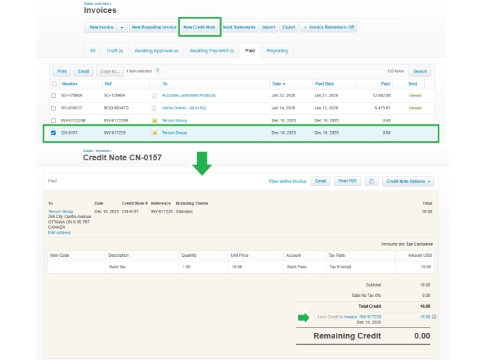The height and width of the screenshot is (360, 480).
Task: Click the Bank fee description cell
Action: pyautogui.click(x=117, y=267)
